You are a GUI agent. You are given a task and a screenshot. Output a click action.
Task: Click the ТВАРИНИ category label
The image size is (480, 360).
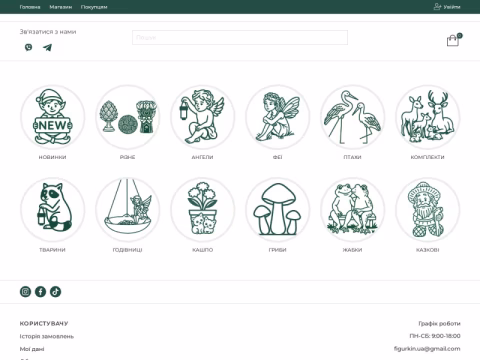point(52,250)
